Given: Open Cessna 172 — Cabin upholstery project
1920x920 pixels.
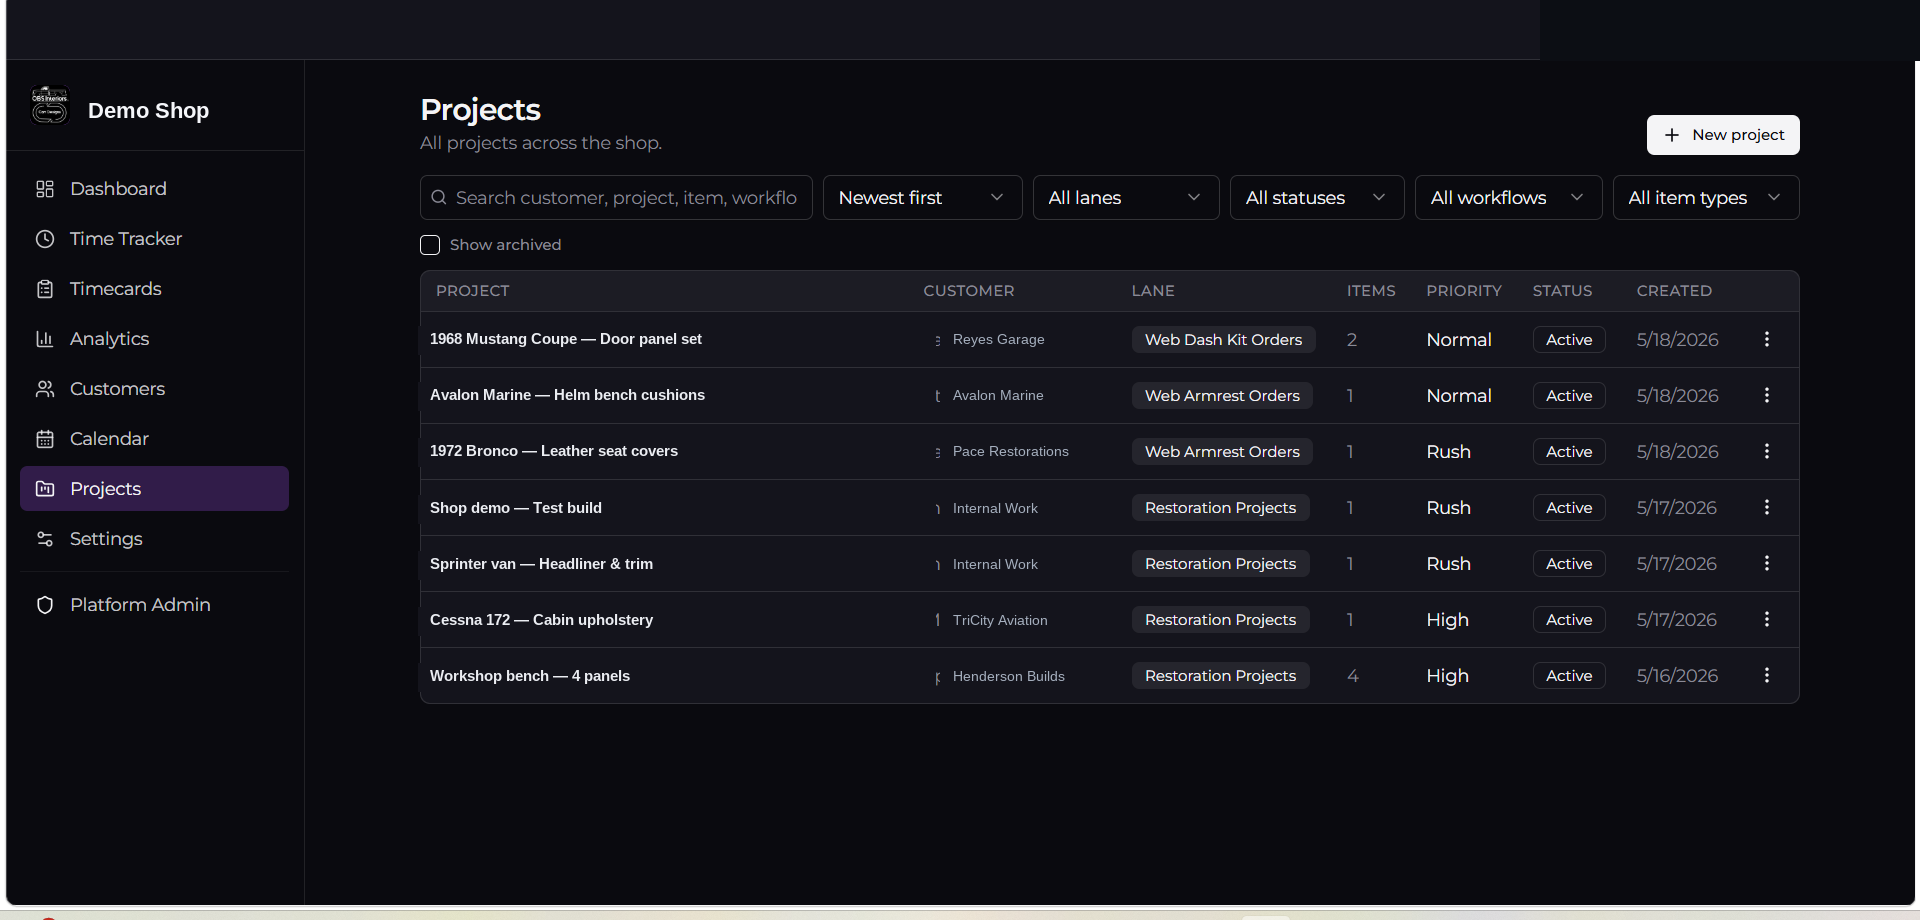Looking at the screenshot, I should (x=541, y=620).
